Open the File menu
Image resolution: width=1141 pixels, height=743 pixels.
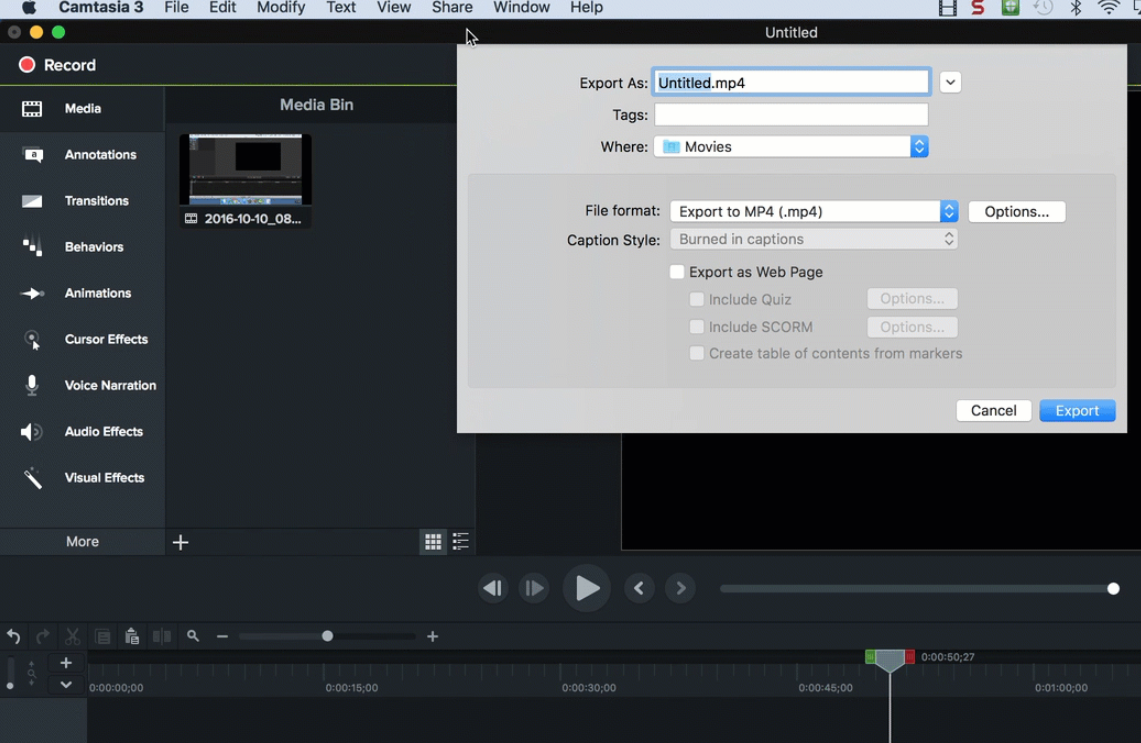click(x=176, y=8)
